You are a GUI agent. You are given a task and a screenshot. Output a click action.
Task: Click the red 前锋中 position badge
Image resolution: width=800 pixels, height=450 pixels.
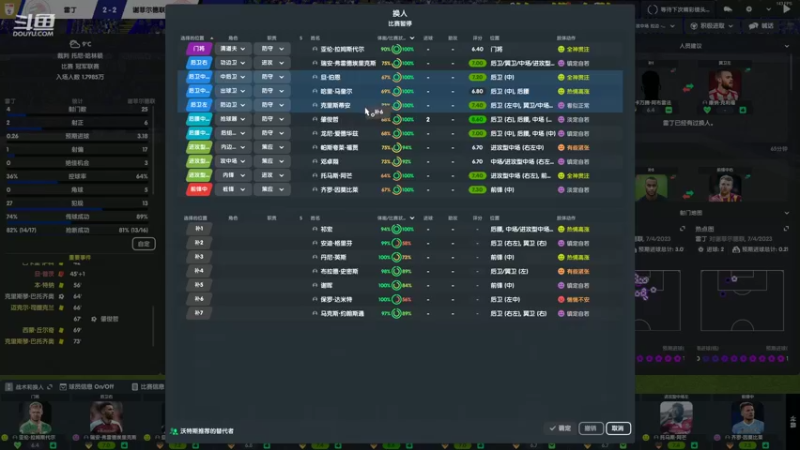[198, 189]
